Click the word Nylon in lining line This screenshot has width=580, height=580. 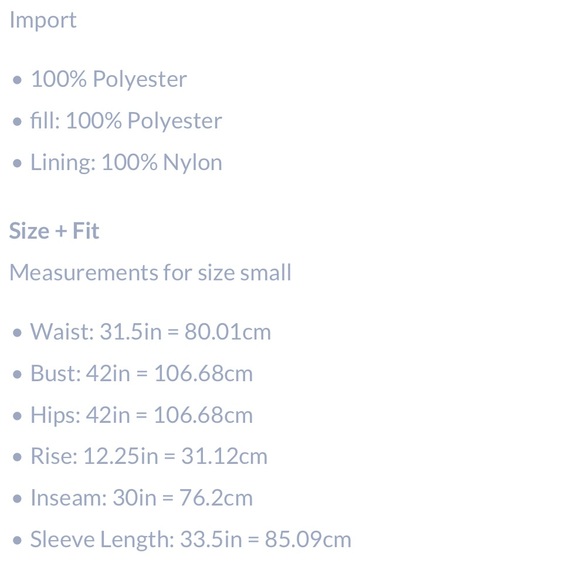point(192,163)
